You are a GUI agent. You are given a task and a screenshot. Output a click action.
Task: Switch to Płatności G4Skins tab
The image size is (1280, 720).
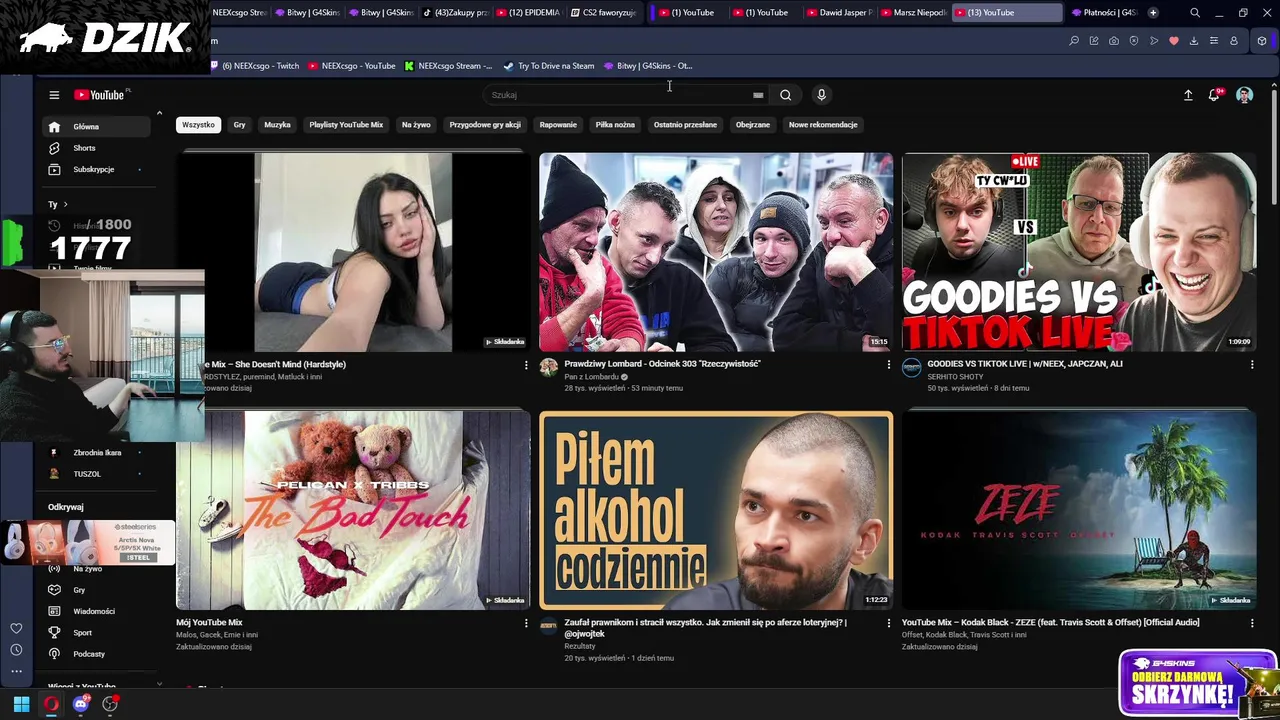click(x=1103, y=13)
